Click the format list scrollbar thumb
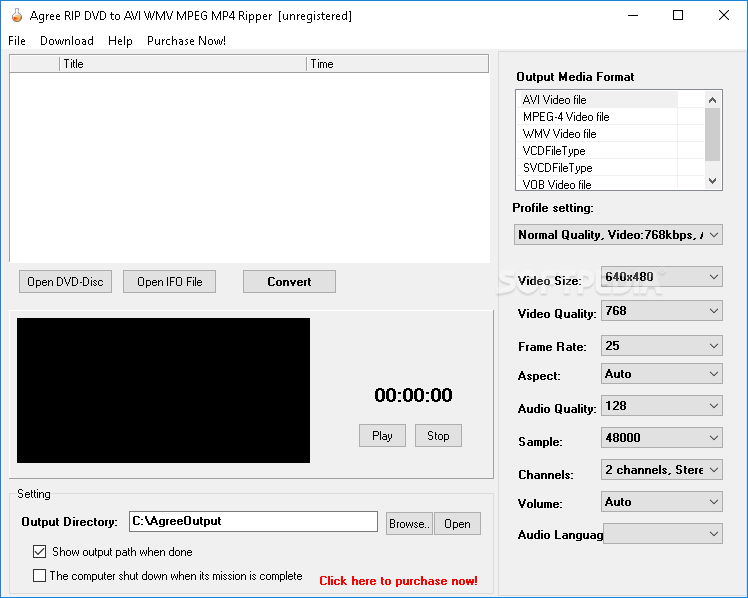This screenshot has height=598, width=748. click(713, 134)
